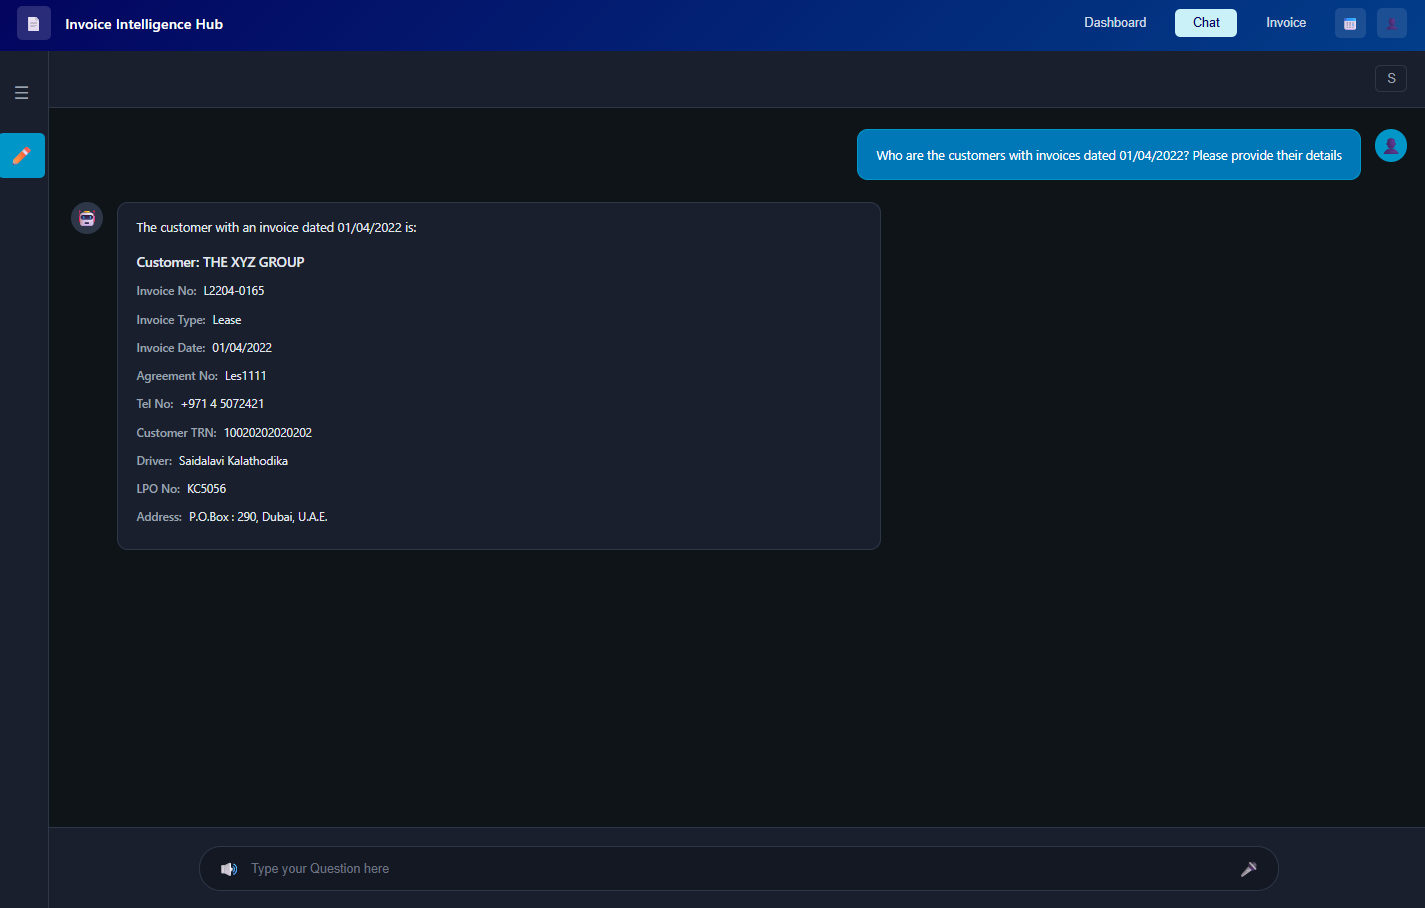1425x908 pixels.
Task: Open the hamburger menu in the left sidebar
Action: [x=21, y=91]
